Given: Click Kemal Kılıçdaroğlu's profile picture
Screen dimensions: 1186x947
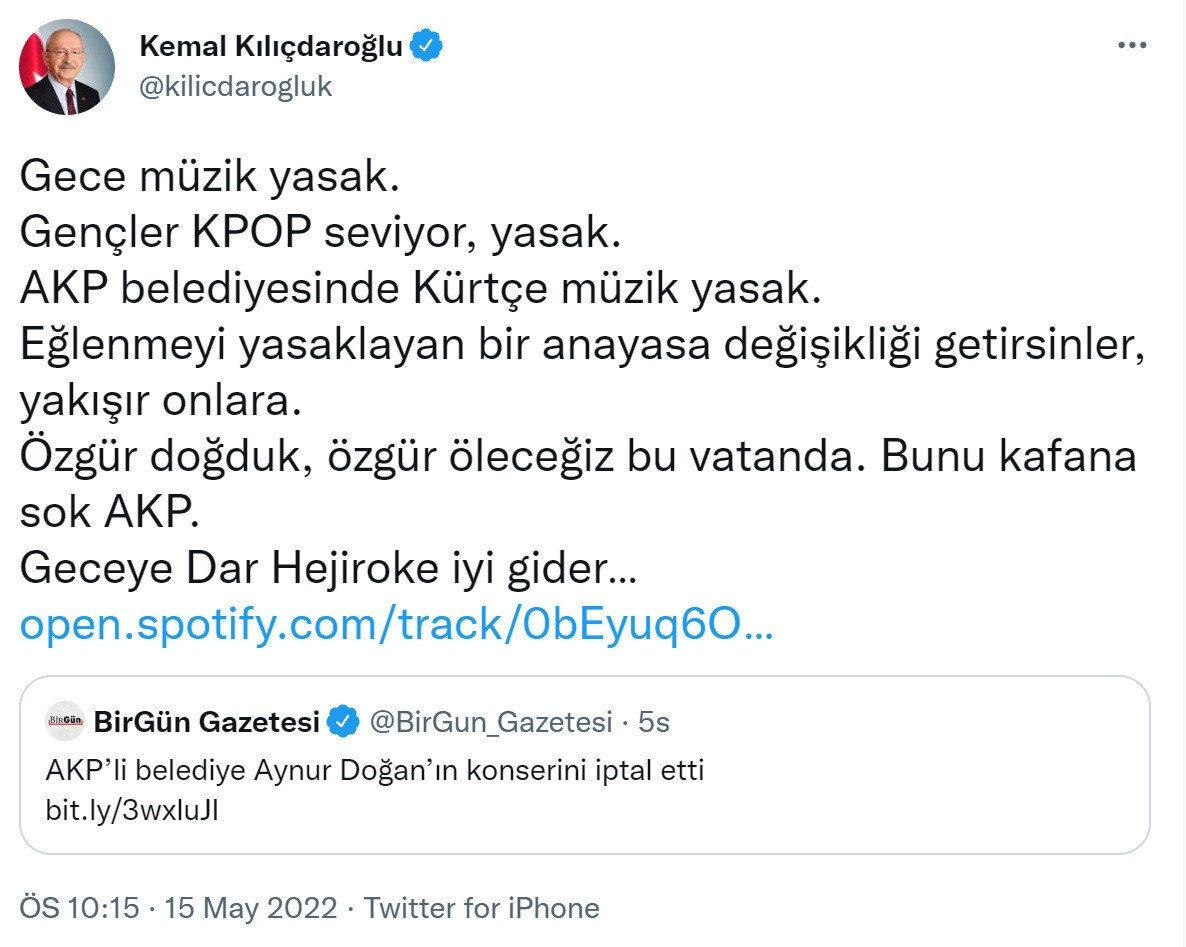Looking at the screenshot, I should click(66, 62).
